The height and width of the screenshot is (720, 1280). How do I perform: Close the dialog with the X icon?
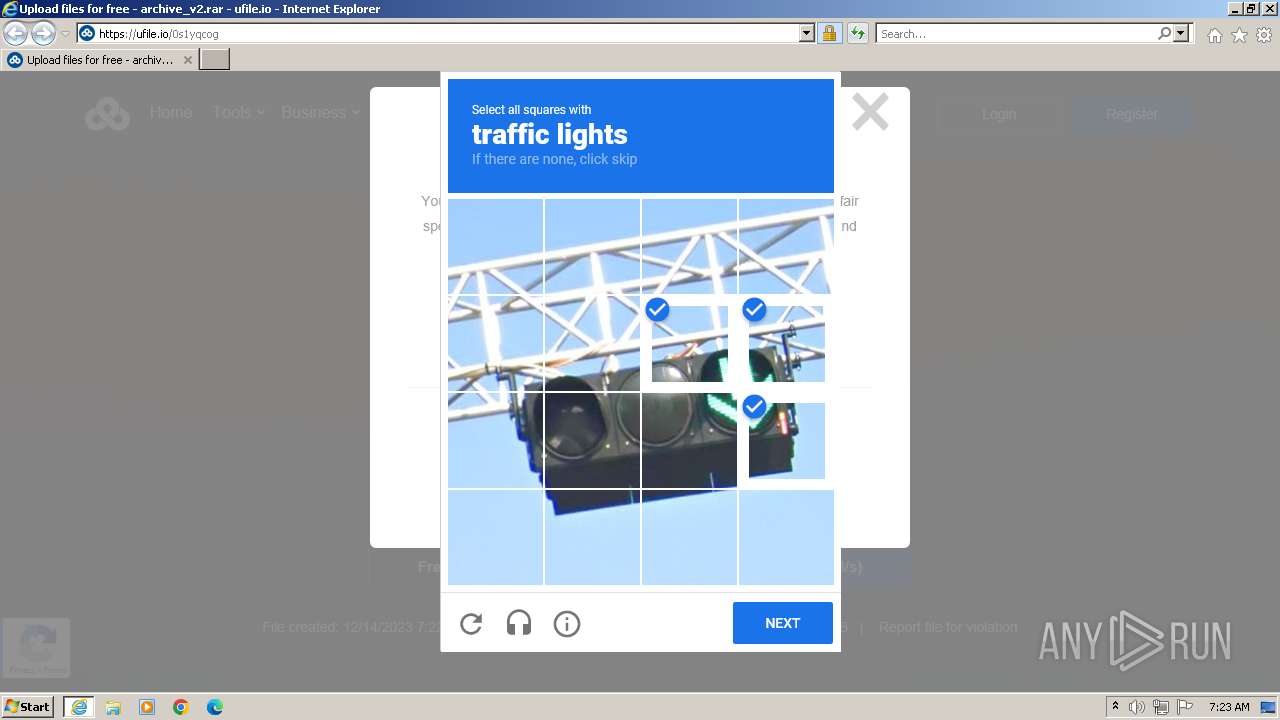point(870,112)
